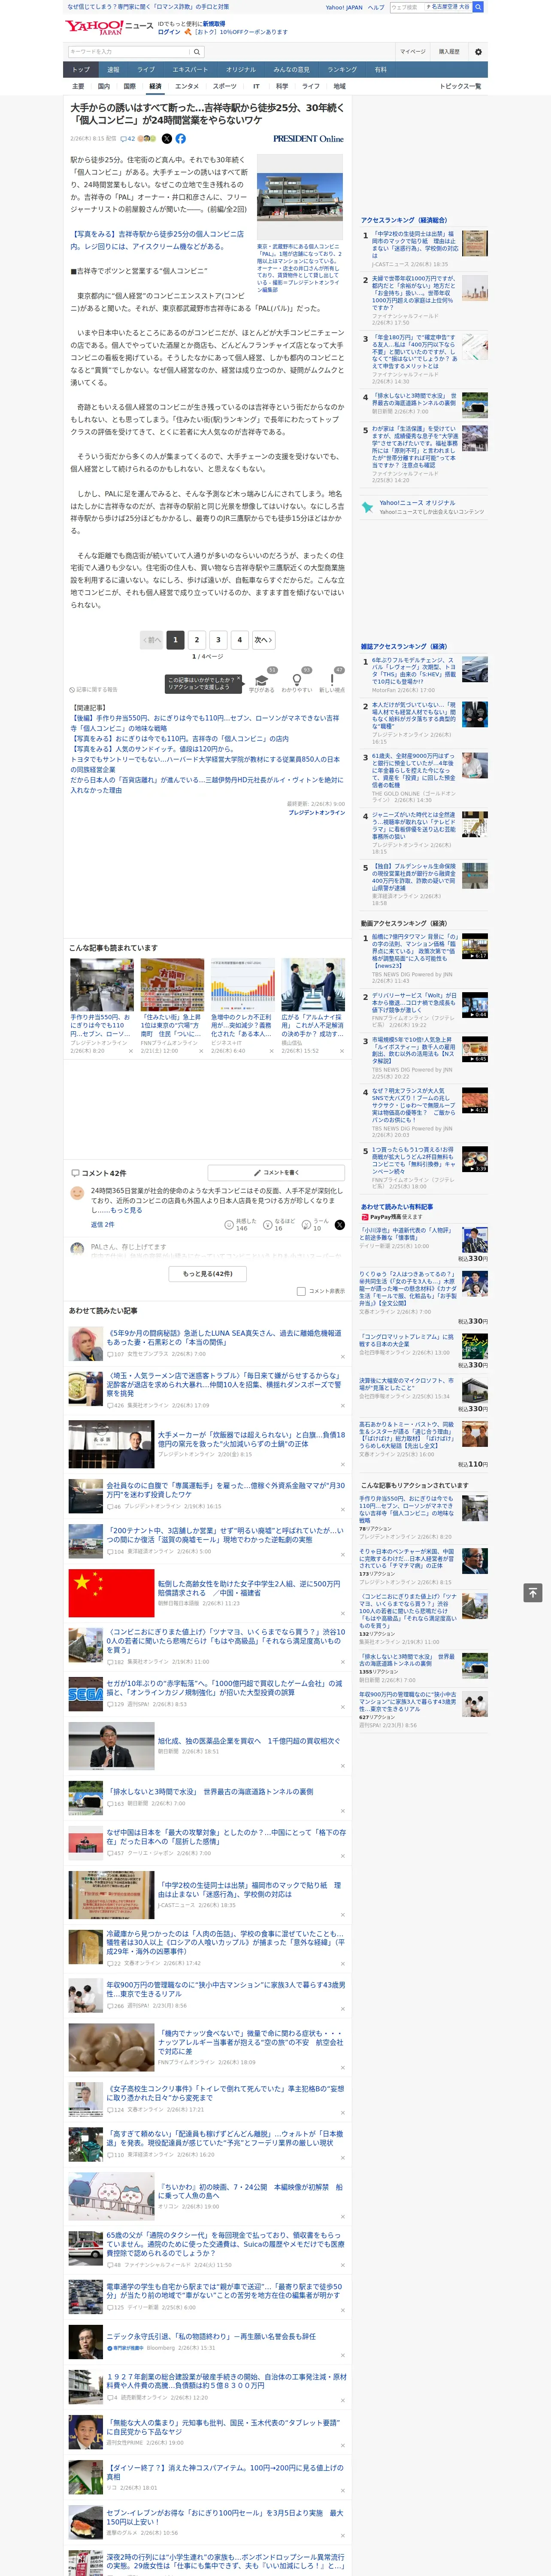
Task: Click the ヘルプ link in header
Action: click(x=375, y=7)
